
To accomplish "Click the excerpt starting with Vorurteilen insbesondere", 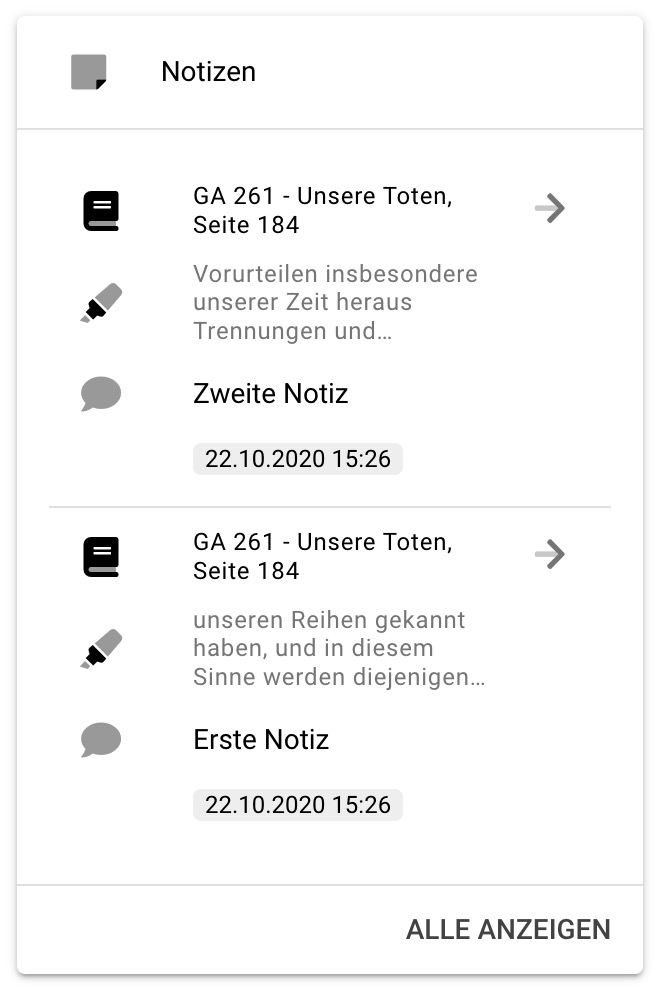I will tap(335, 301).
